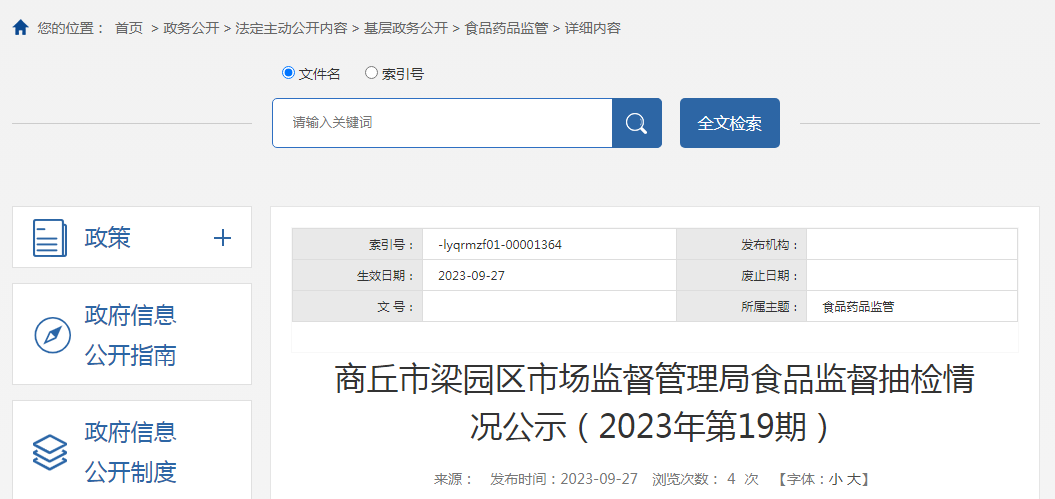Select the 文件名 radio button
This screenshot has height=499, width=1055.
[289, 73]
